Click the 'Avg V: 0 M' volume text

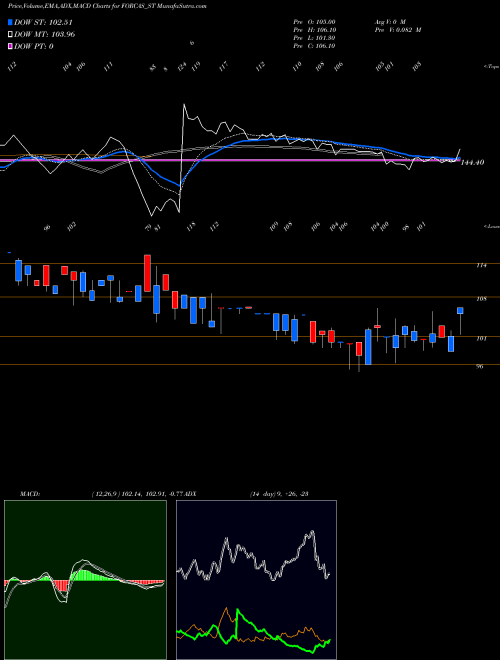389,21
